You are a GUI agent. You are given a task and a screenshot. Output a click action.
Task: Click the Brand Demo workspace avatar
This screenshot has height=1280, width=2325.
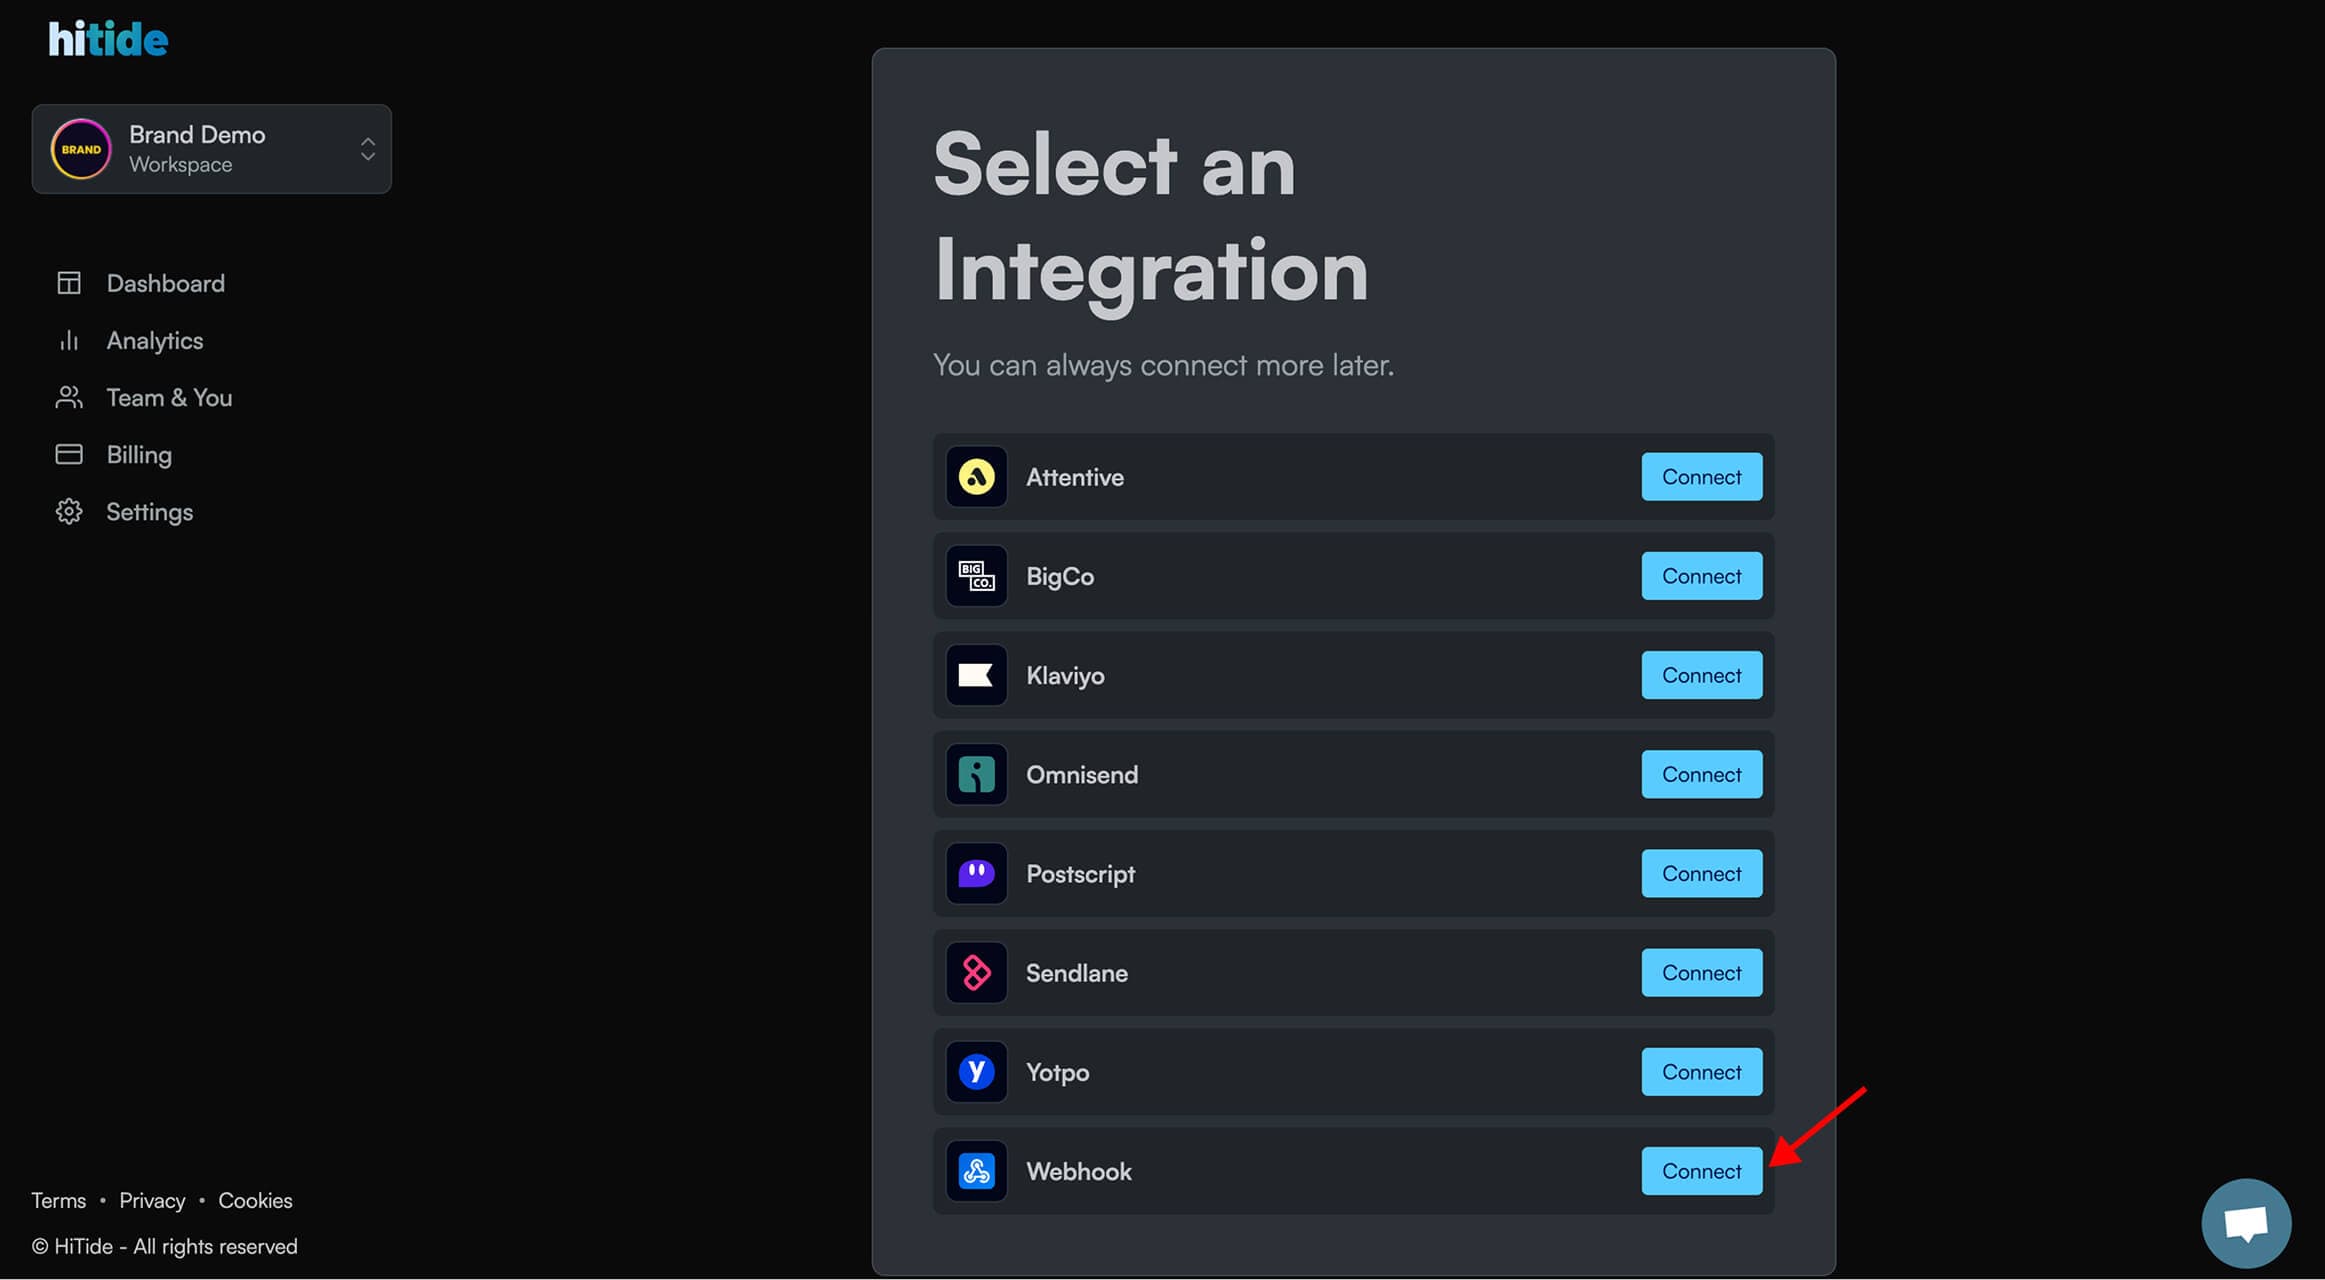coord(81,149)
